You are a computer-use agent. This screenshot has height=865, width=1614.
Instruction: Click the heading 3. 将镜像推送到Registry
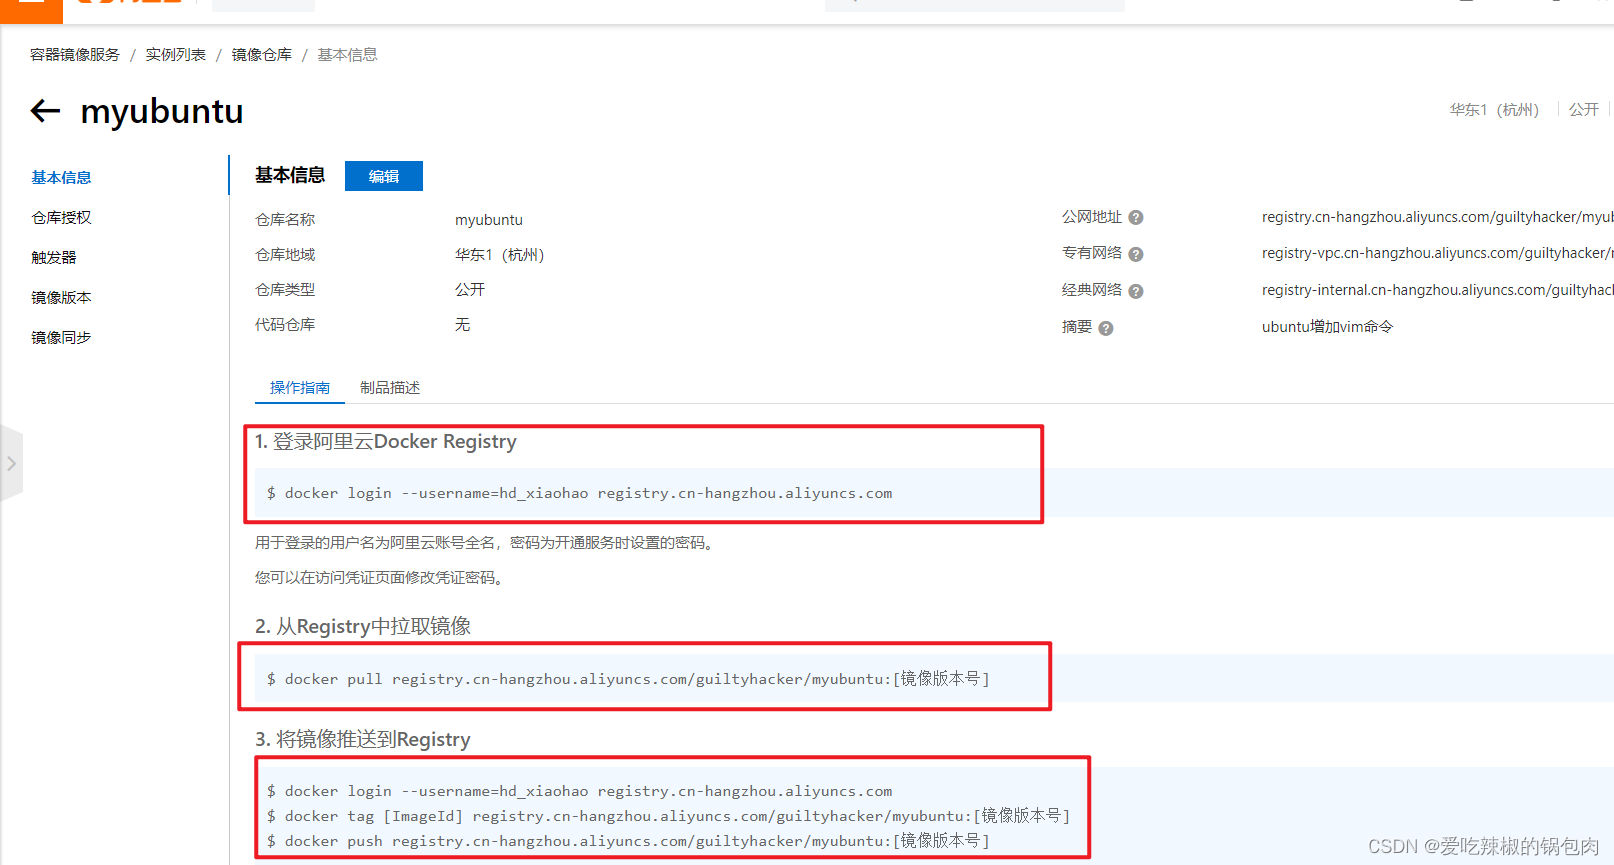point(363,739)
